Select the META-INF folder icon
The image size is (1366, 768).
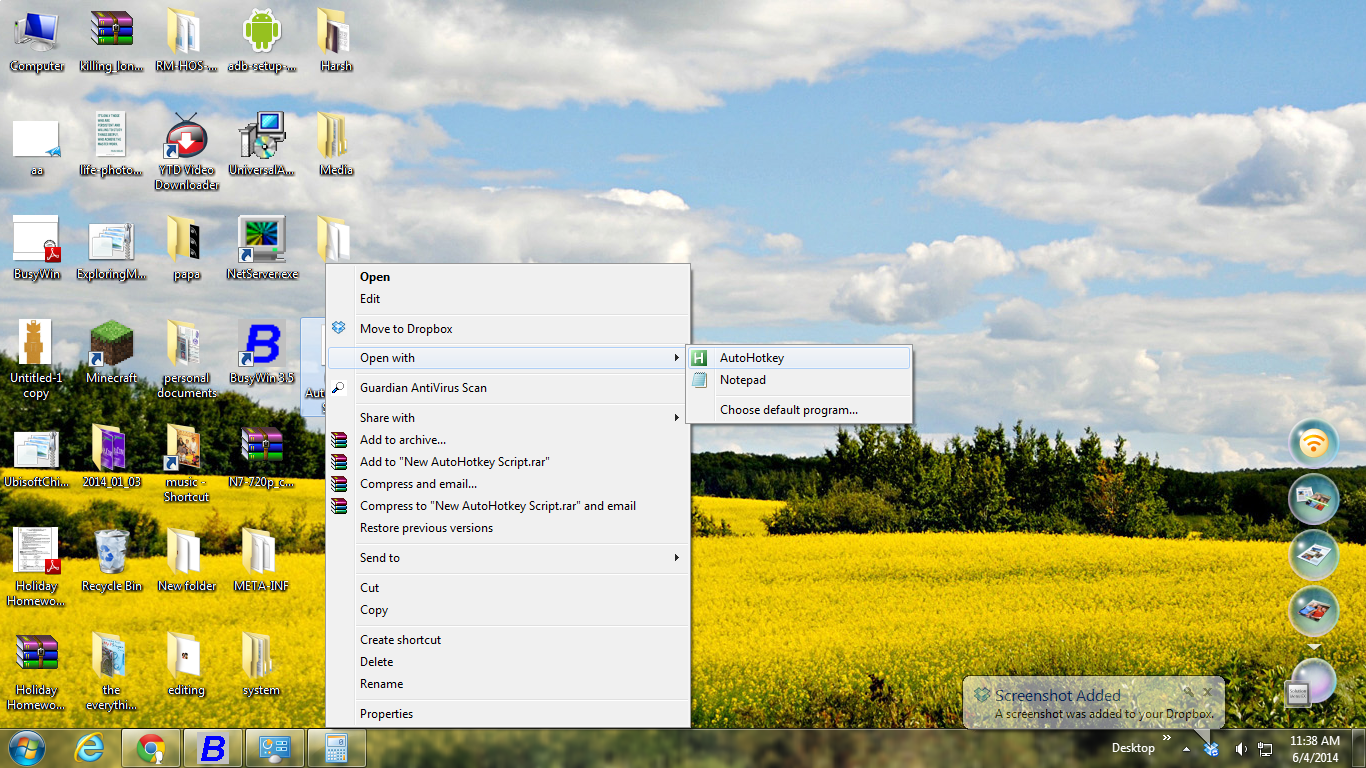261,561
